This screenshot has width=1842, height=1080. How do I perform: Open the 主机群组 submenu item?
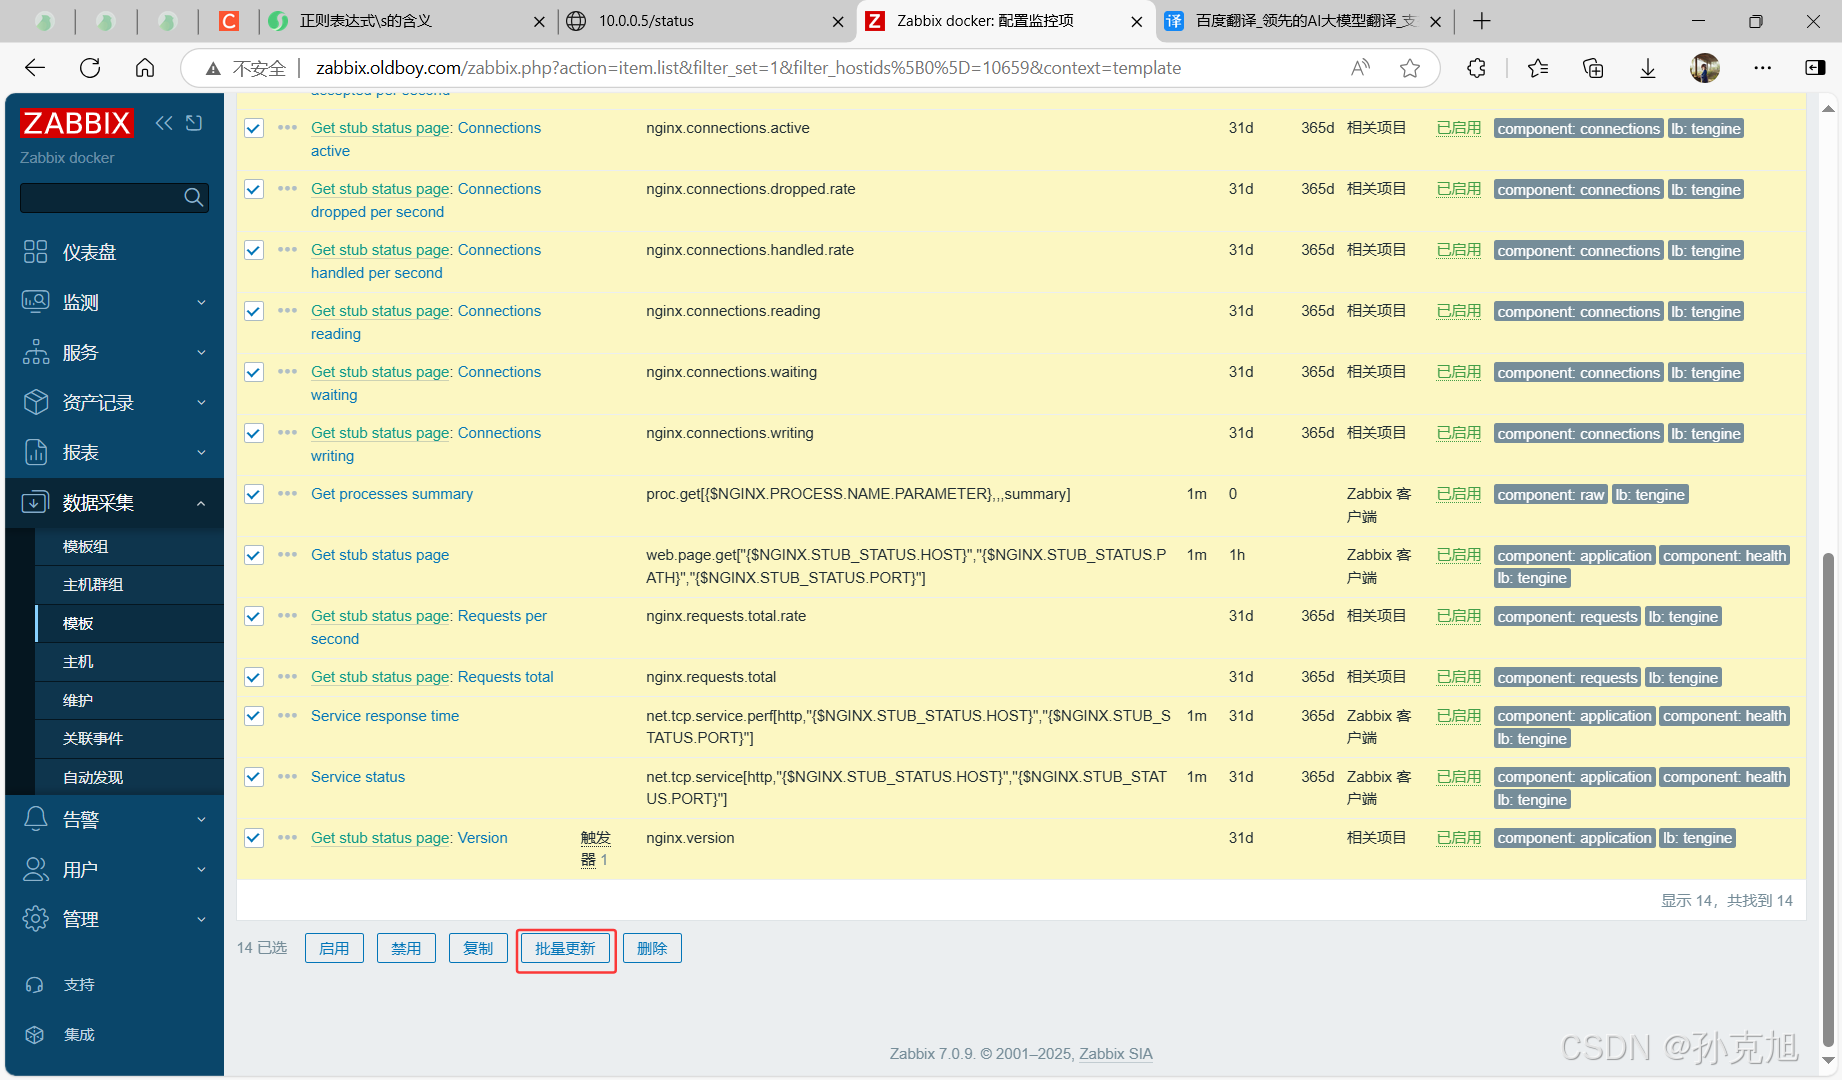129,584
